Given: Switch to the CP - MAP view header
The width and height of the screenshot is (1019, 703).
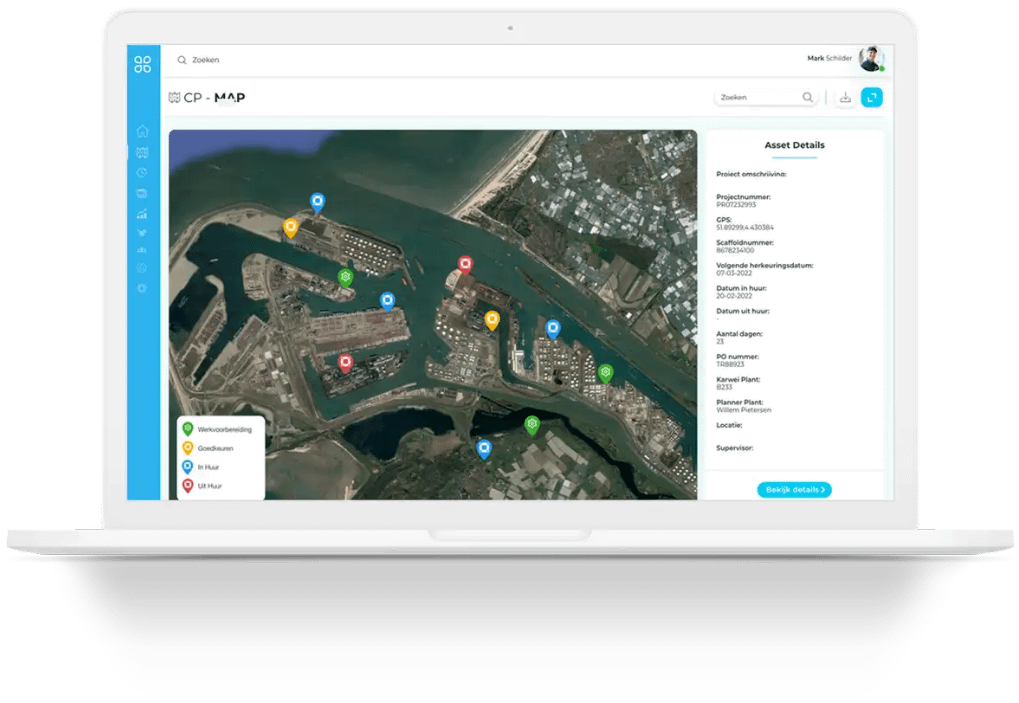Looking at the screenshot, I should (206, 97).
